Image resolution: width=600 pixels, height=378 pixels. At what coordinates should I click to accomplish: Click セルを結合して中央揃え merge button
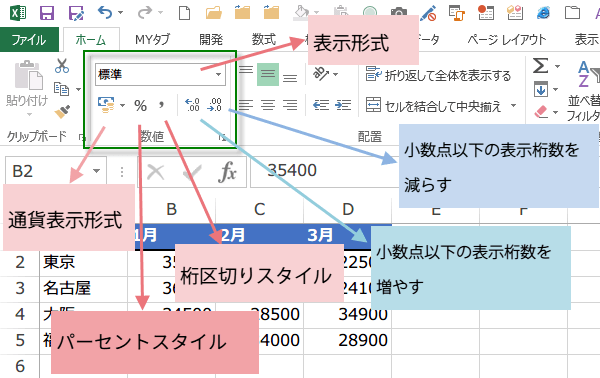(434, 105)
